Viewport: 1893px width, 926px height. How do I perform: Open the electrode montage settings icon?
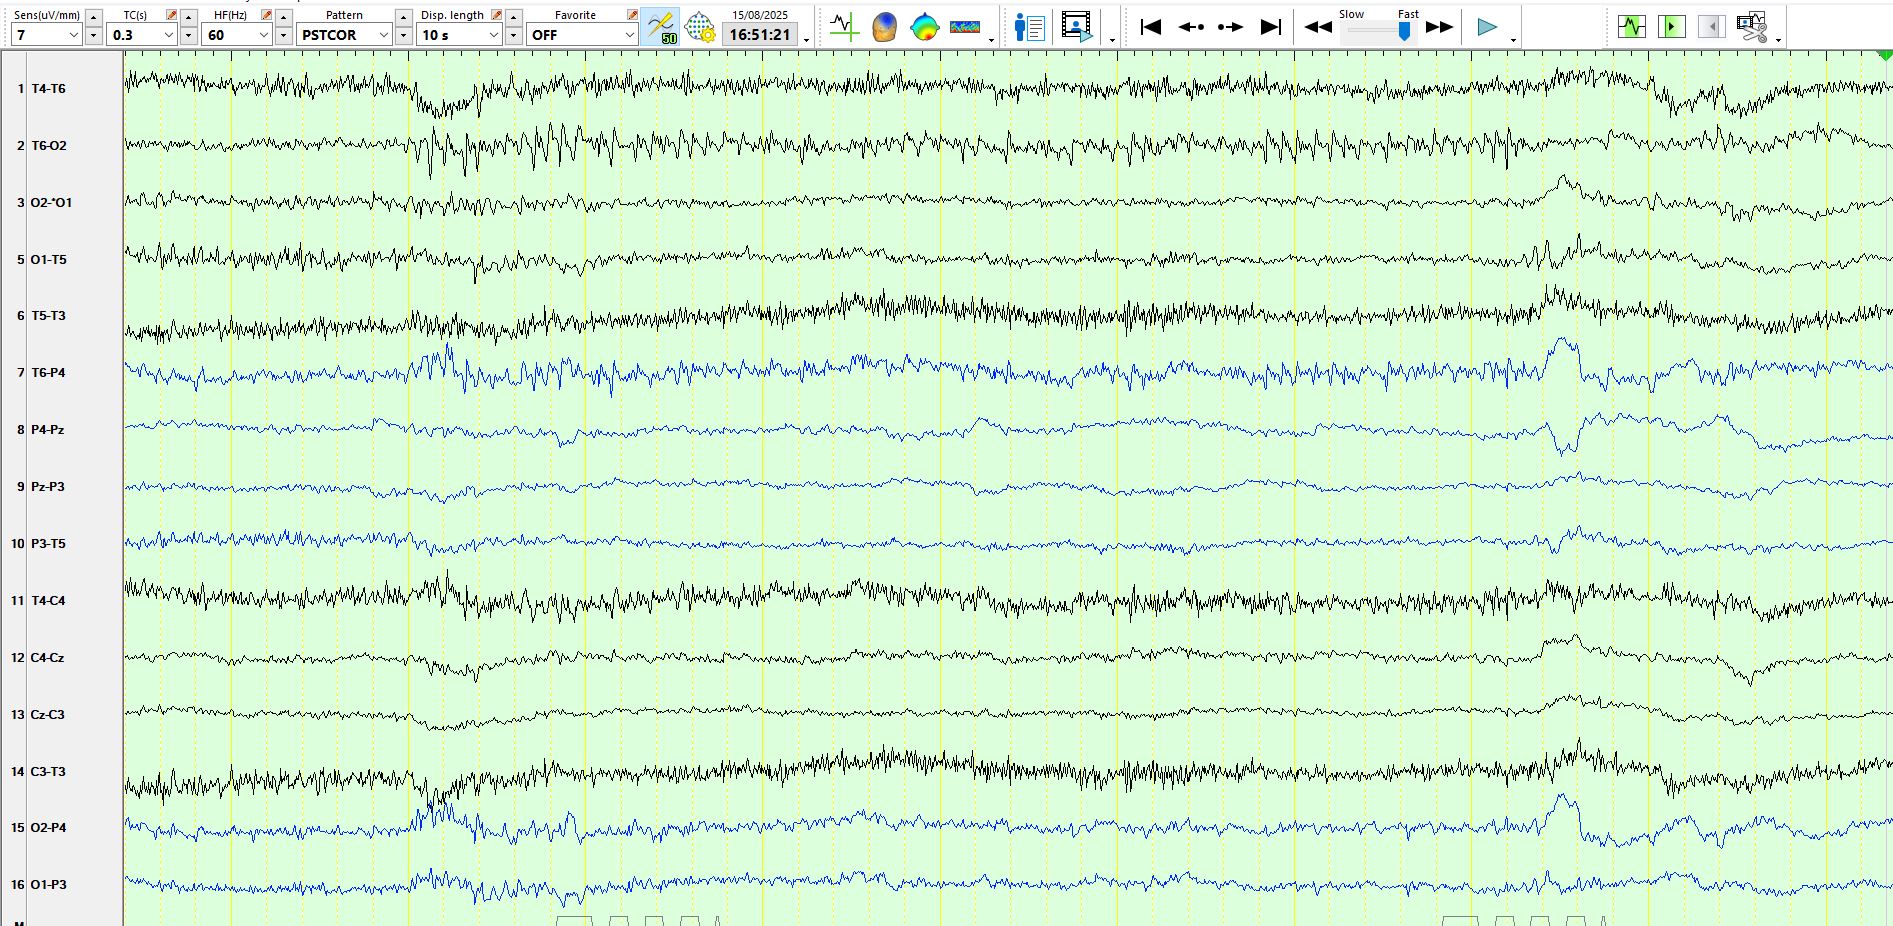(x=700, y=27)
